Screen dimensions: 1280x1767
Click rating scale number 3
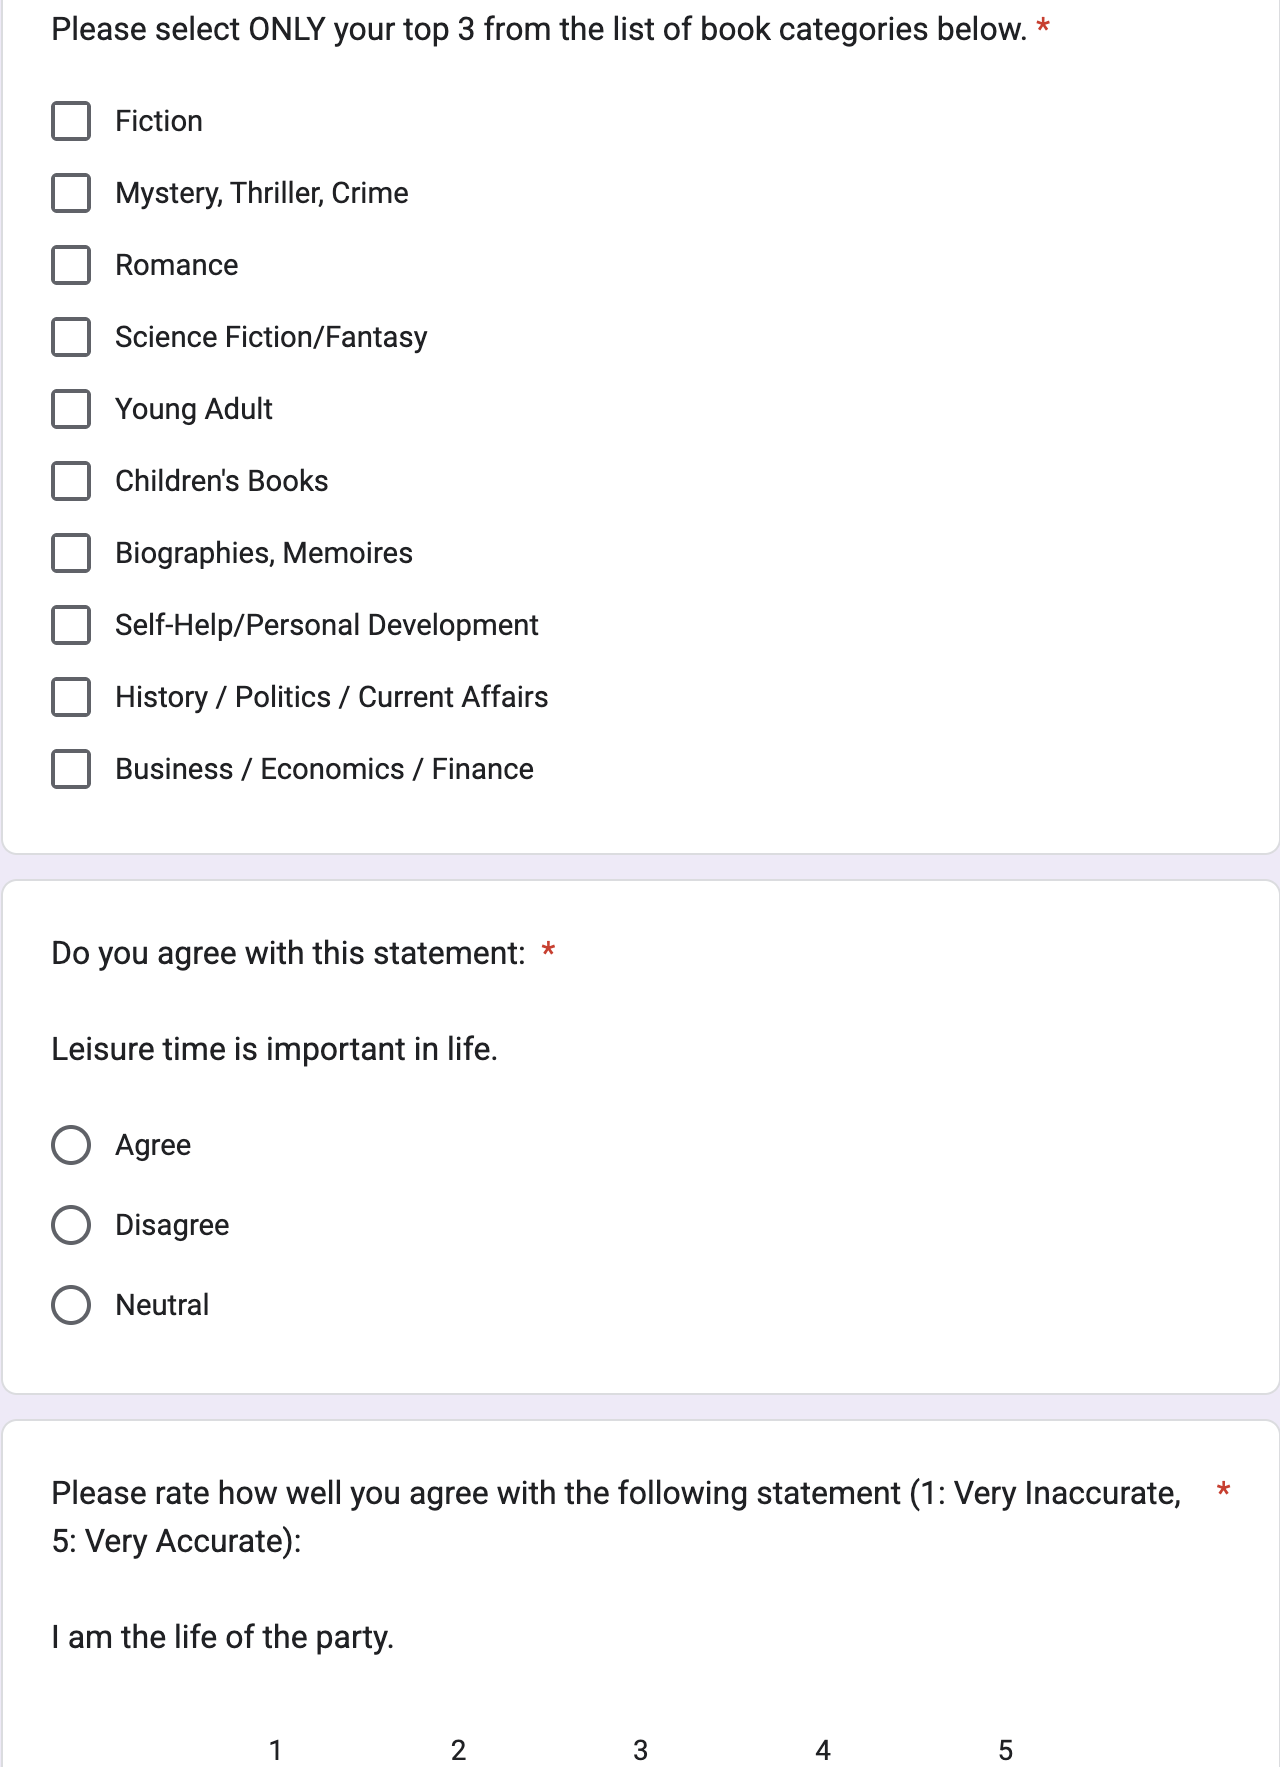(641, 1750)
